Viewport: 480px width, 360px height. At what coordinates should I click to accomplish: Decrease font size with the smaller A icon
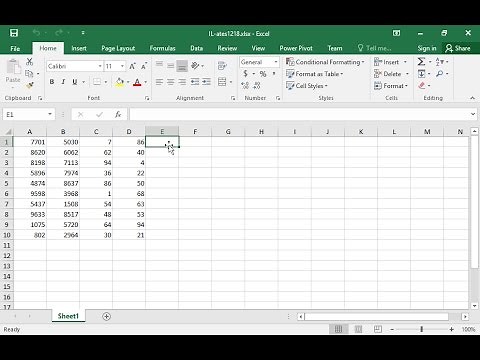(144, 66)
